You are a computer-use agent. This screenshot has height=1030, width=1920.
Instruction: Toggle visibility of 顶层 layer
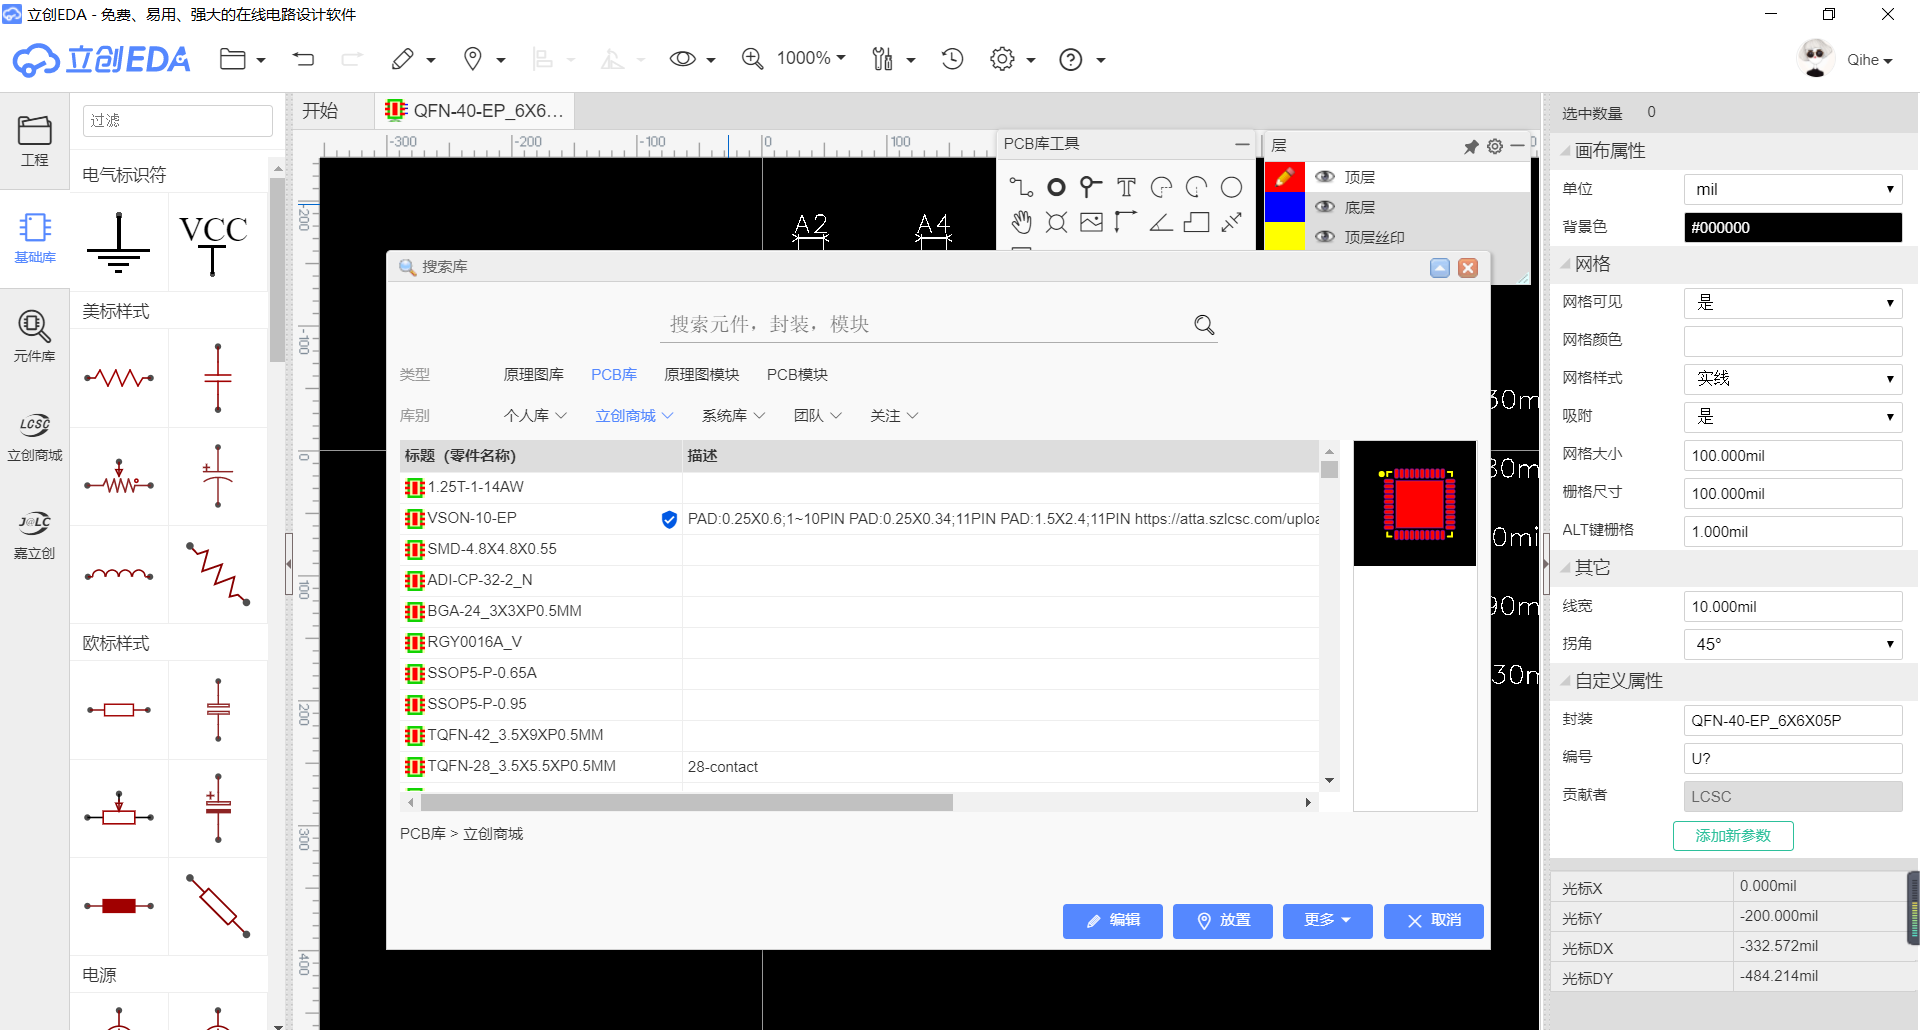click(x=1325, y=177)
